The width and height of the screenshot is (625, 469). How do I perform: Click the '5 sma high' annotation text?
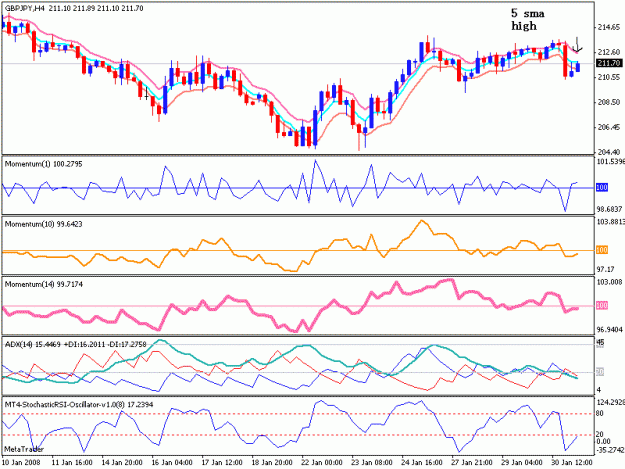click(528, 20)
